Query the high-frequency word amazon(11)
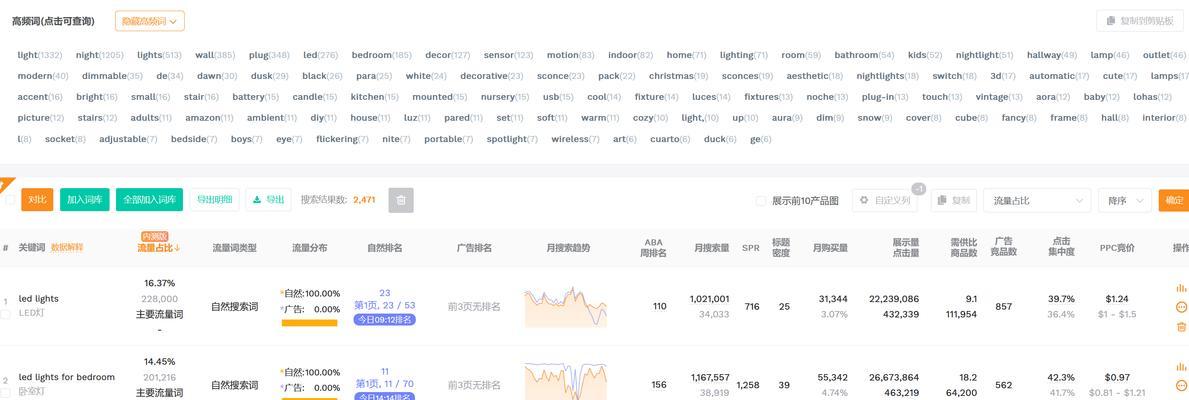This screenshot has height=400, width=1189. (209, 118)
